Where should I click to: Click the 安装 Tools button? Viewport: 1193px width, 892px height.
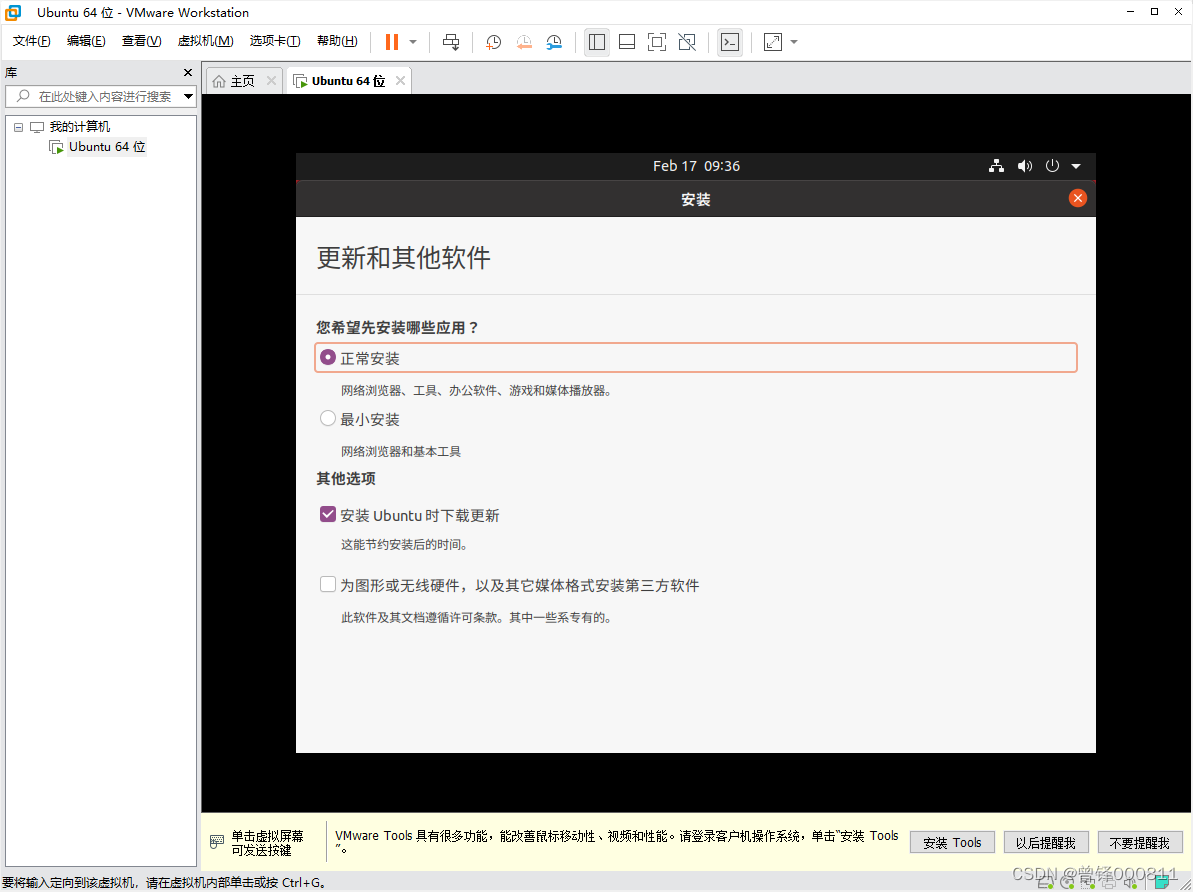coord(952,843)
